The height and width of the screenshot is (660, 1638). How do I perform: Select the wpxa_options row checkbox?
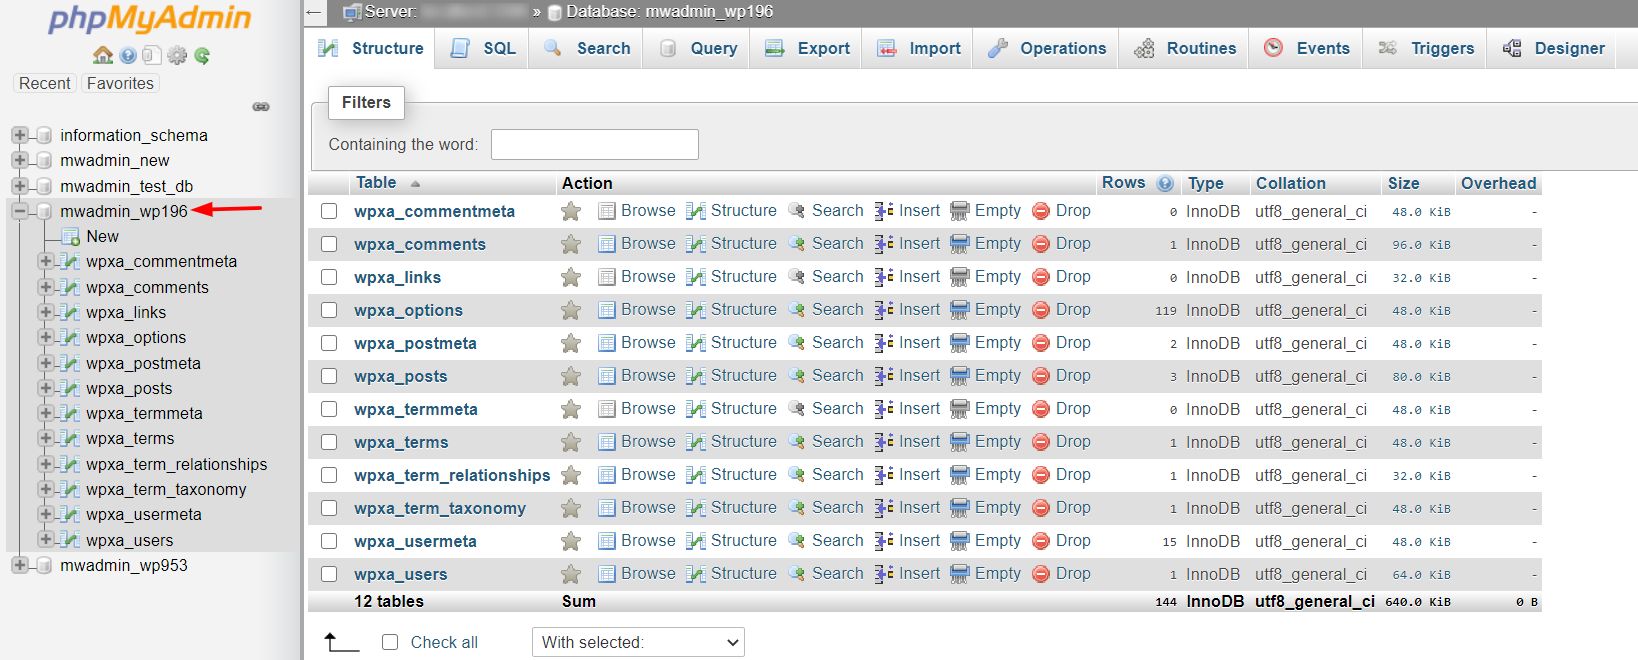329,310
